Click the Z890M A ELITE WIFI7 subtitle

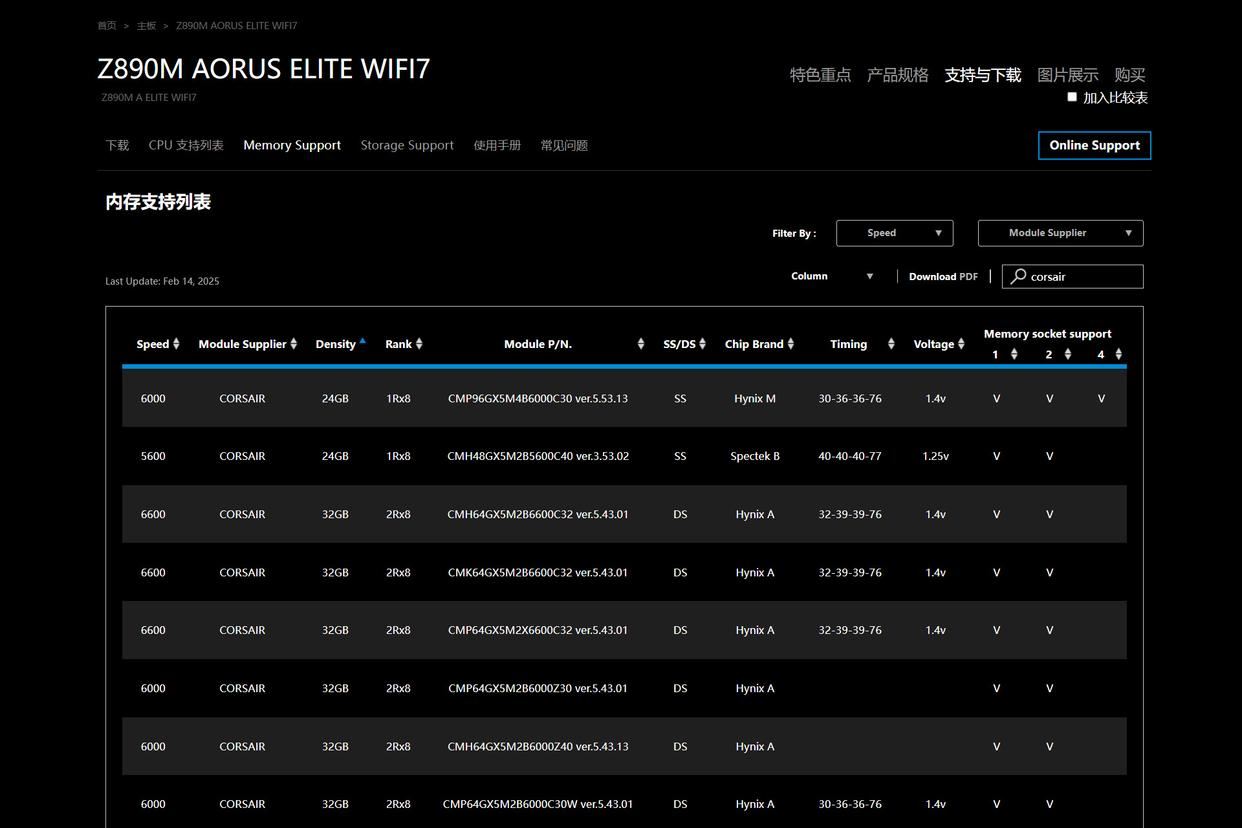coord(149,97)
